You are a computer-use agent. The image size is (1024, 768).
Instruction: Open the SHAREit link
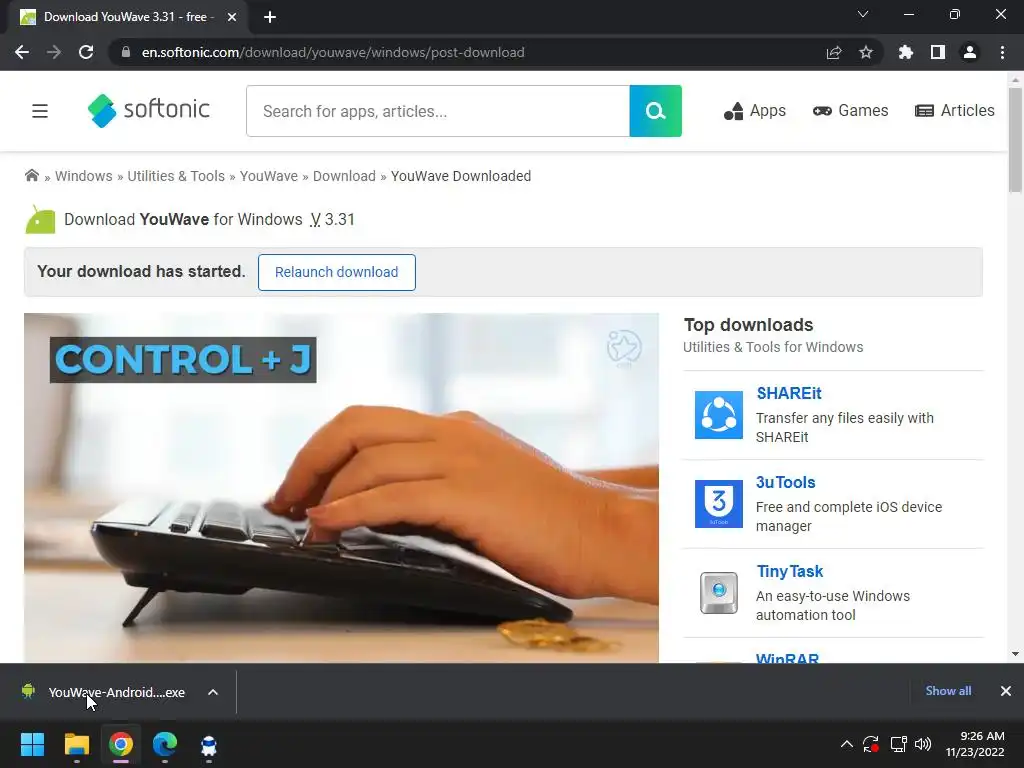click(789, 393)
